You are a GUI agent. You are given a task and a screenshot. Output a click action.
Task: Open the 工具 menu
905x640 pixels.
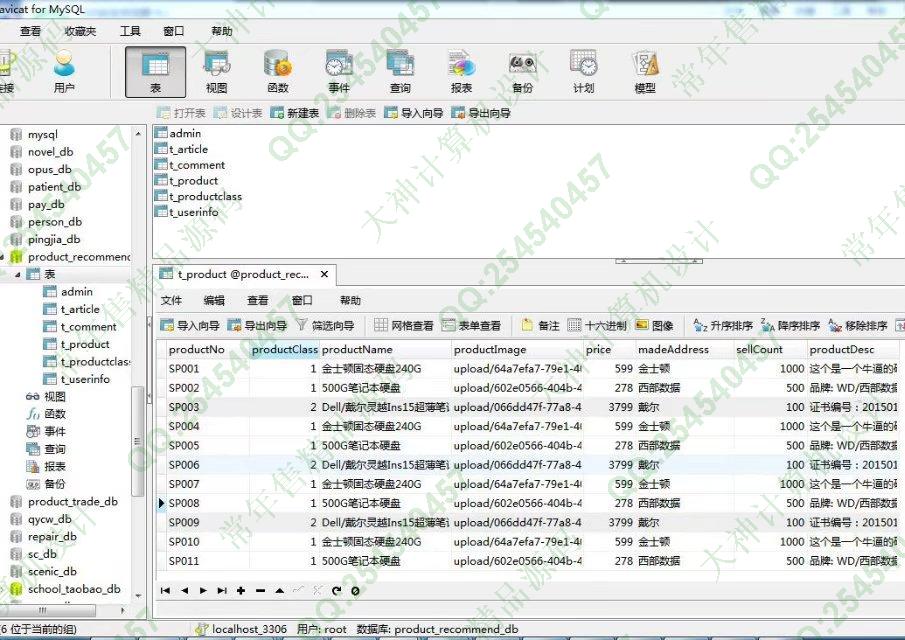[130, 31]
